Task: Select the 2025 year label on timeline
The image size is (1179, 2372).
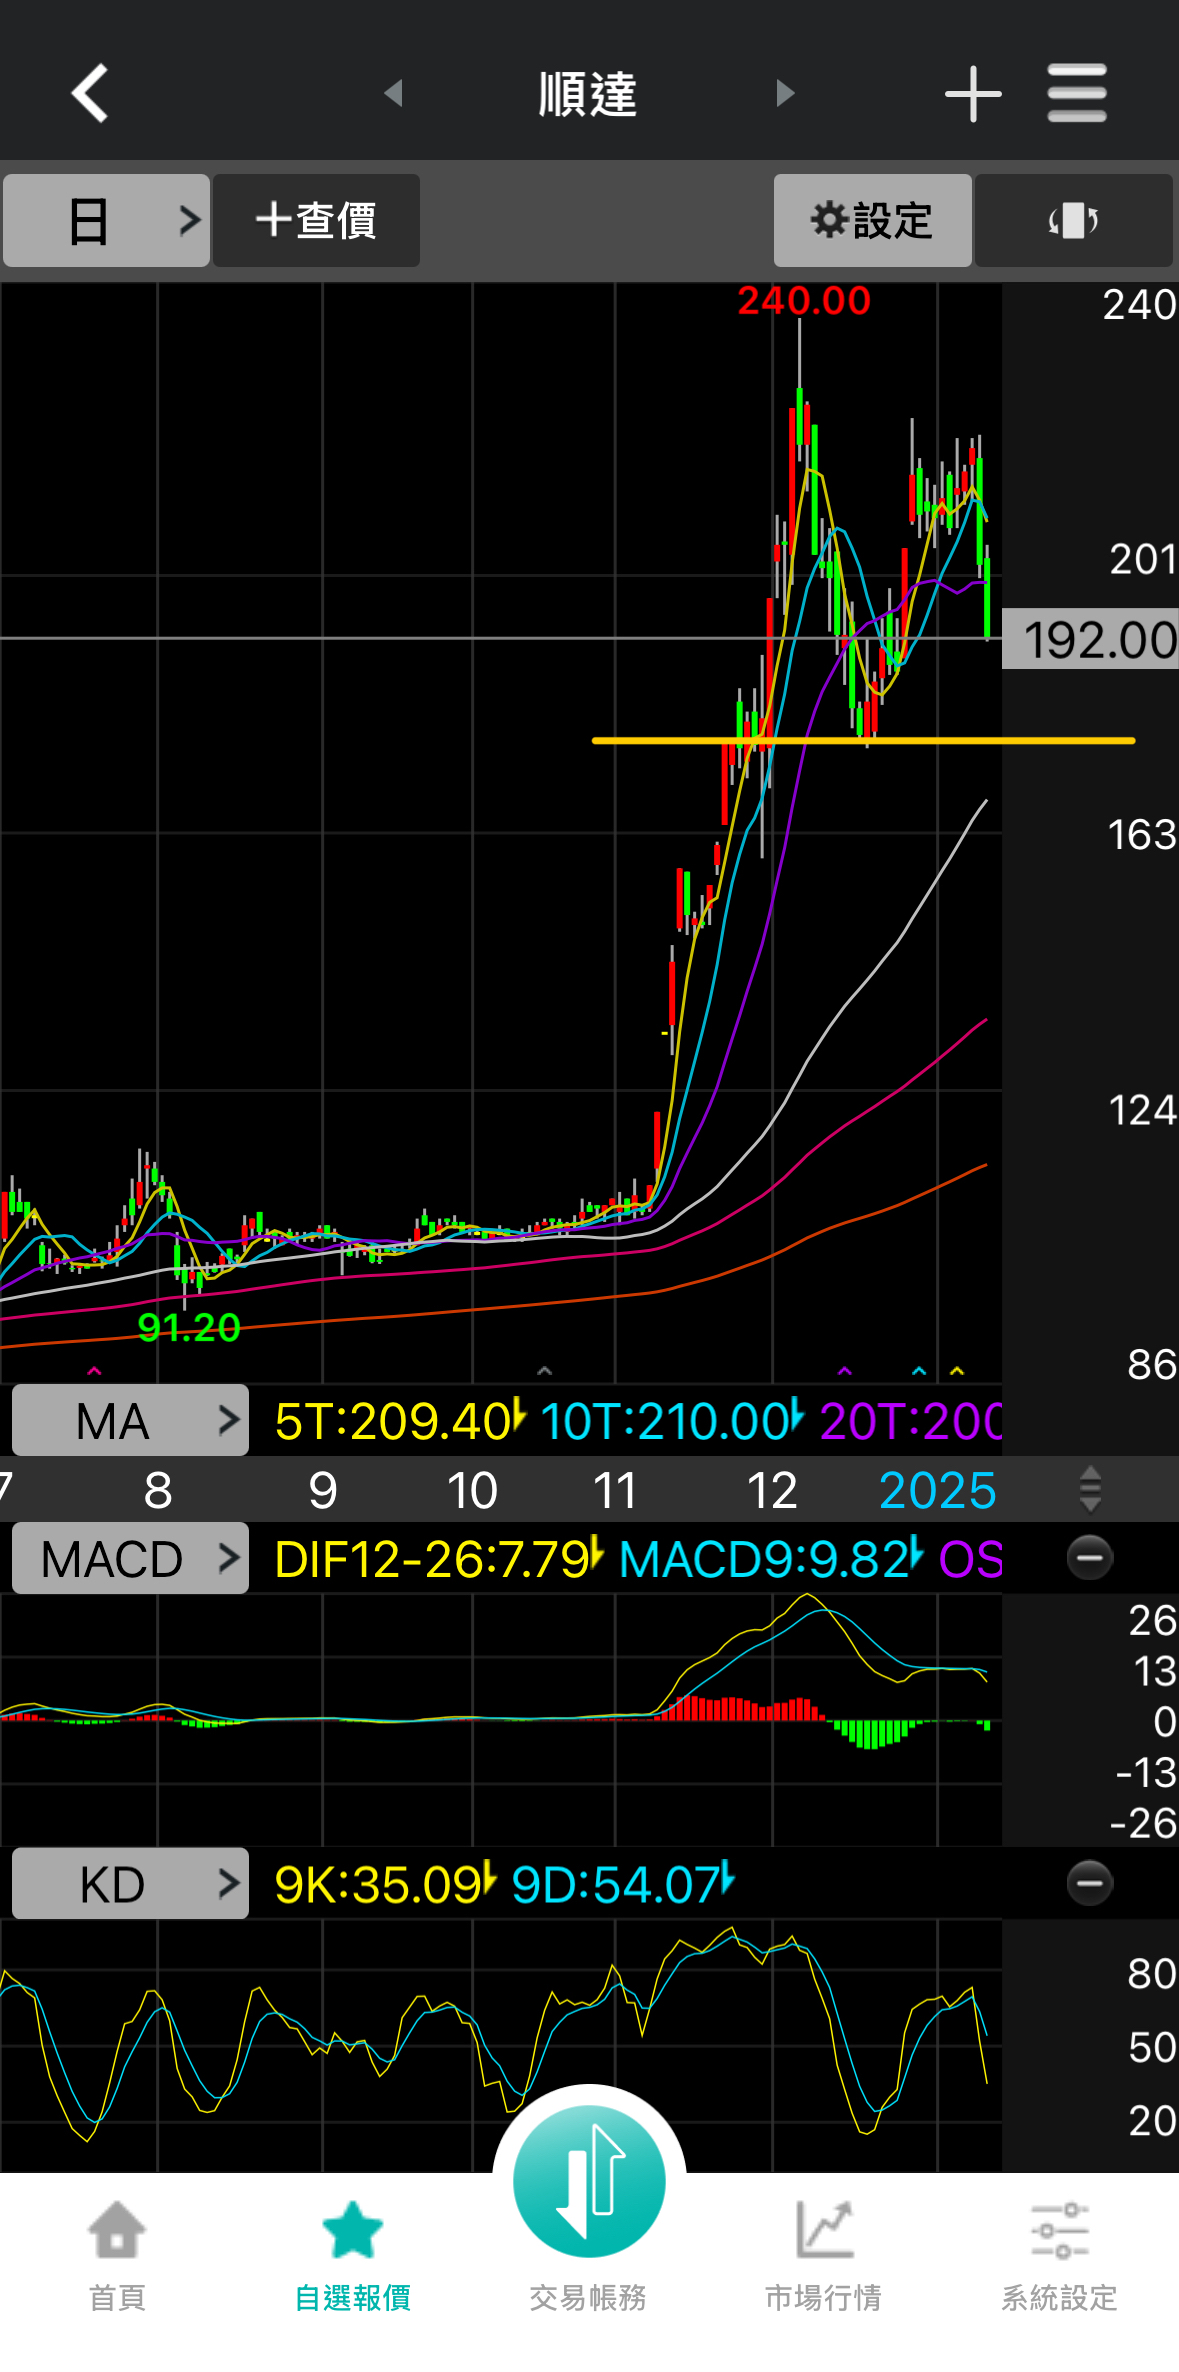Action: coord(938,1490)
